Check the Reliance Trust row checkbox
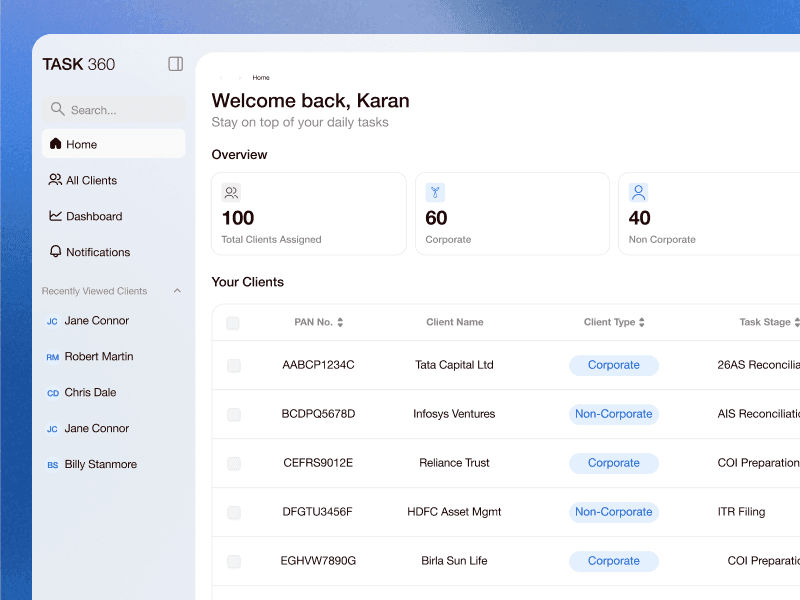Screen dimensions: 800x600 234,463
